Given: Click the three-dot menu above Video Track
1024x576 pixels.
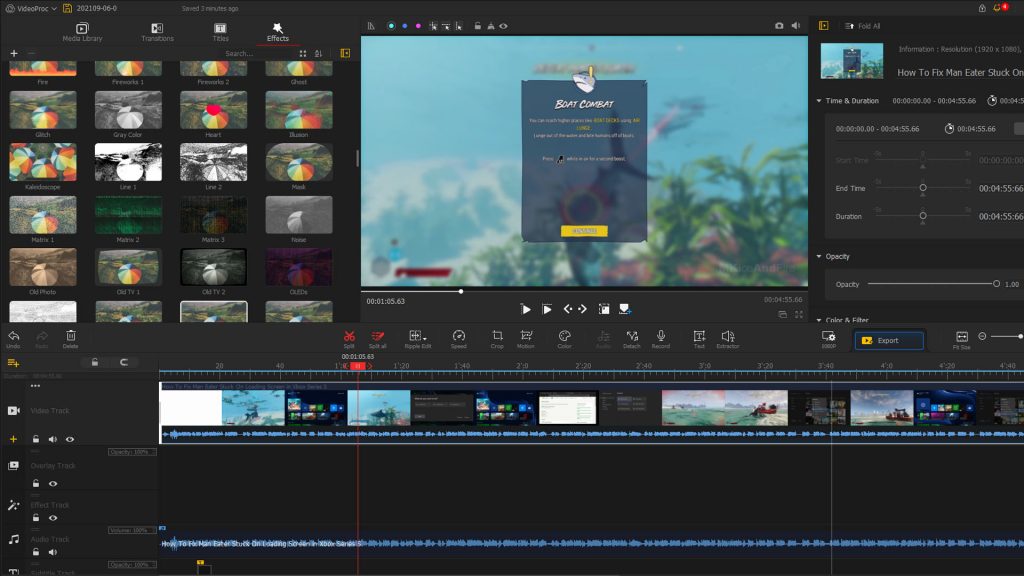Looking at the screenshot, I should [x=35, y=386].
